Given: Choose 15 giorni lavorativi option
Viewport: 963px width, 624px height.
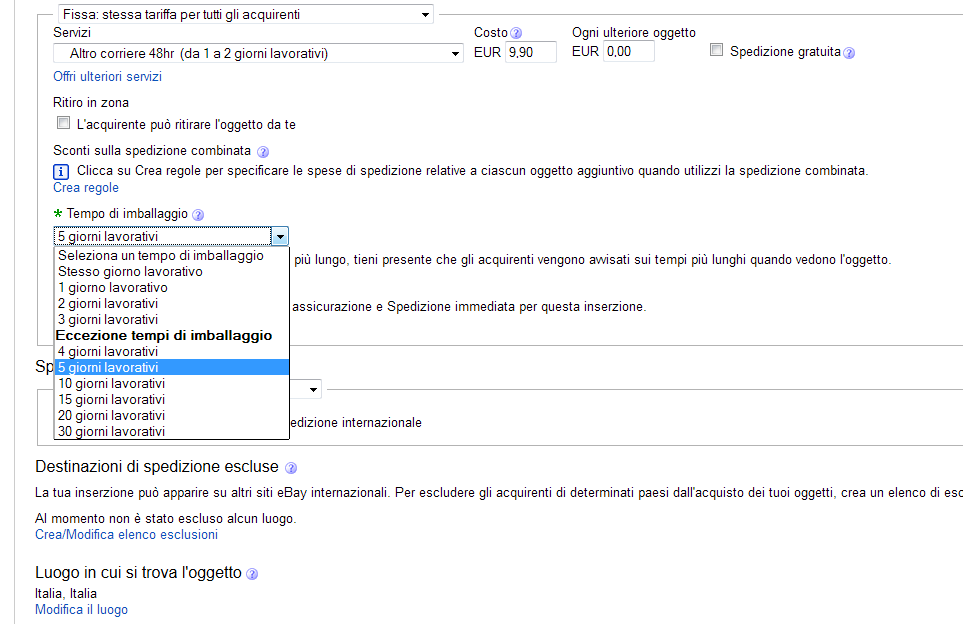Looking at the screenshot, I should click(x=171, y=399).
